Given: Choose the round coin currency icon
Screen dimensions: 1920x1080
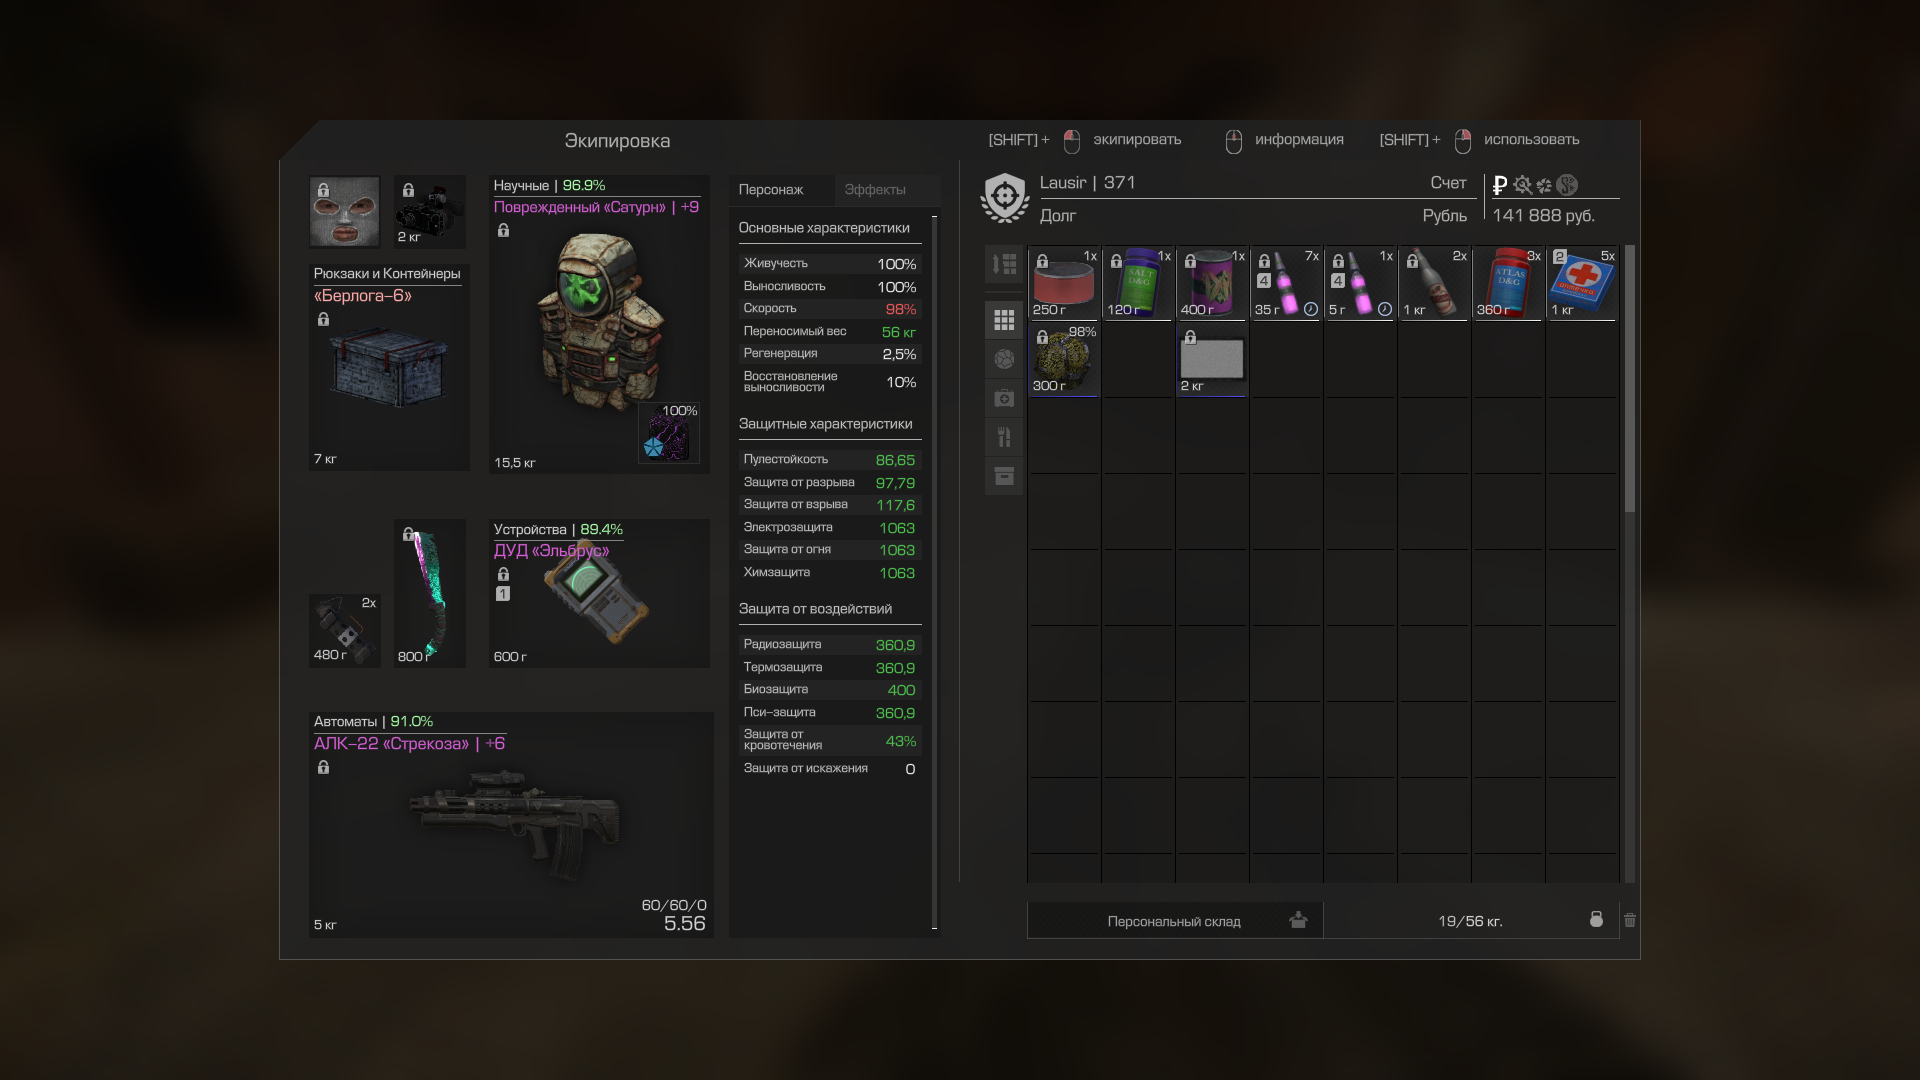Looking at the screenshot, I should (x=1567, y=185).
